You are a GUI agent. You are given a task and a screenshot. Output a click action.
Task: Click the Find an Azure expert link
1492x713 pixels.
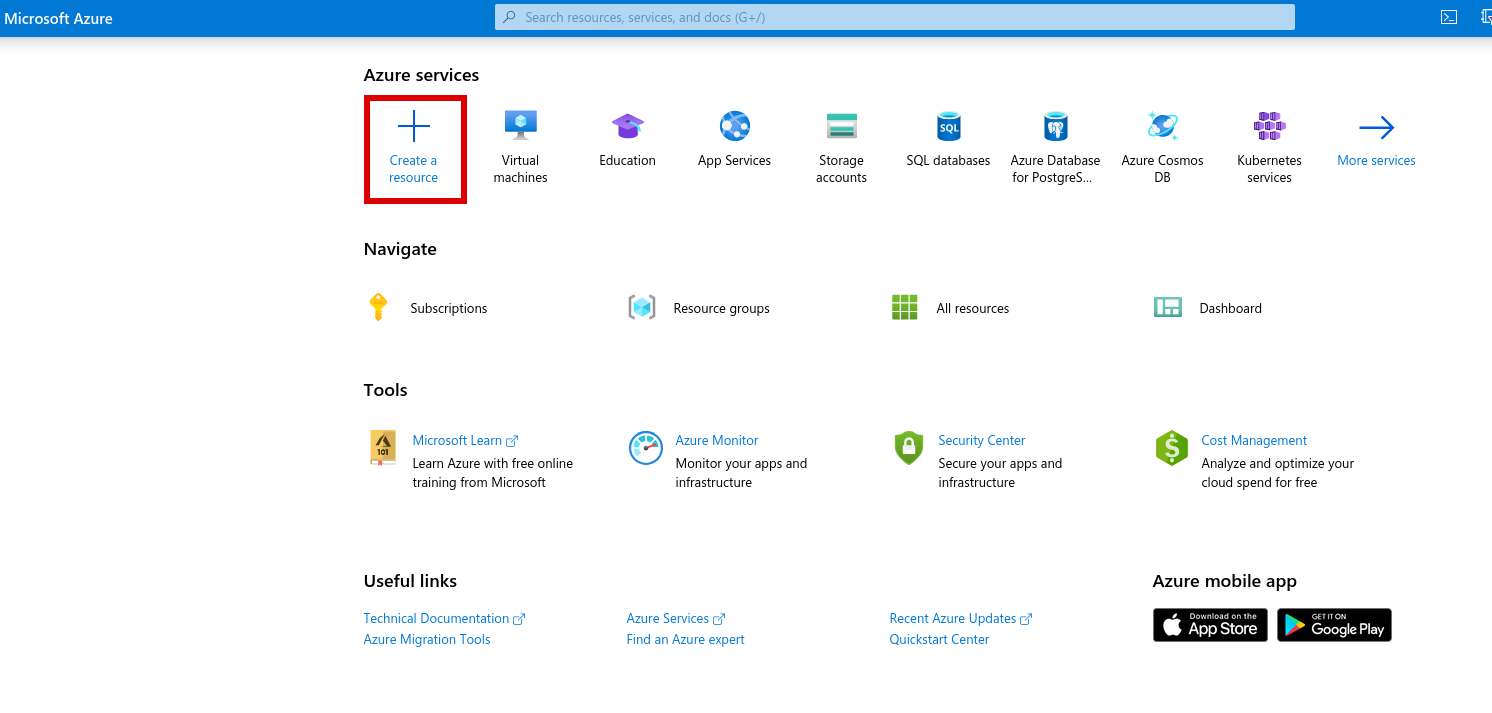[x=686, y=640]
